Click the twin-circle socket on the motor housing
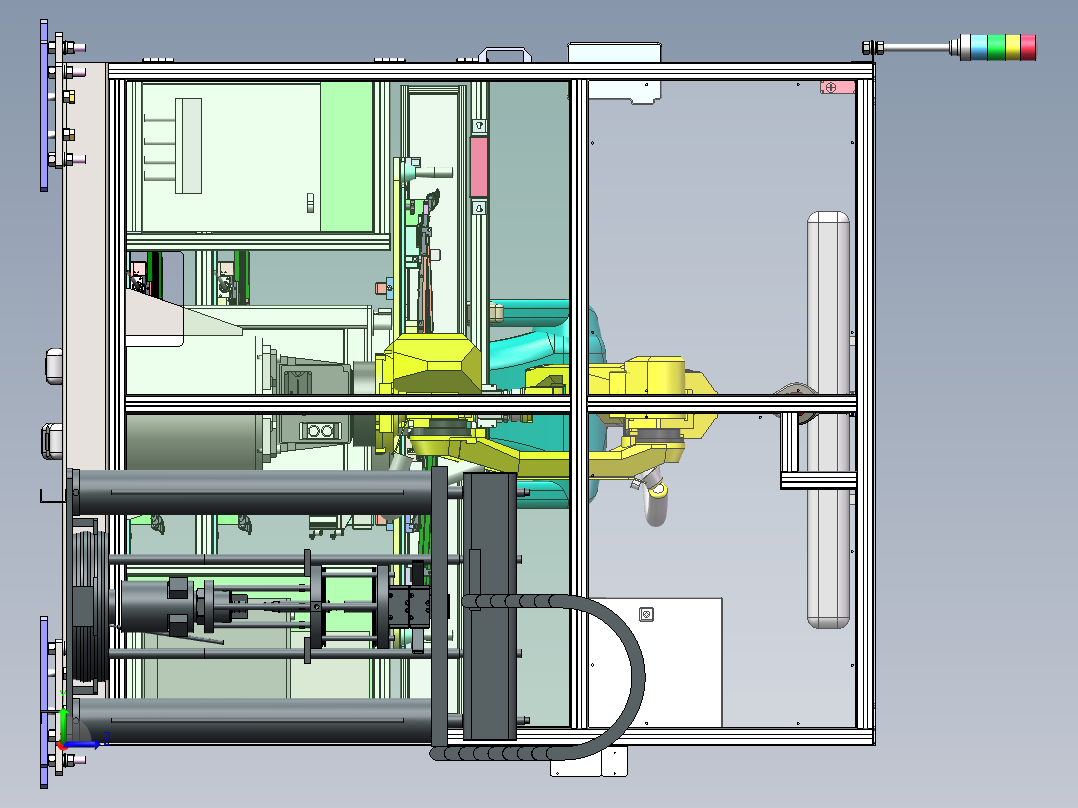 coord(320,431)
